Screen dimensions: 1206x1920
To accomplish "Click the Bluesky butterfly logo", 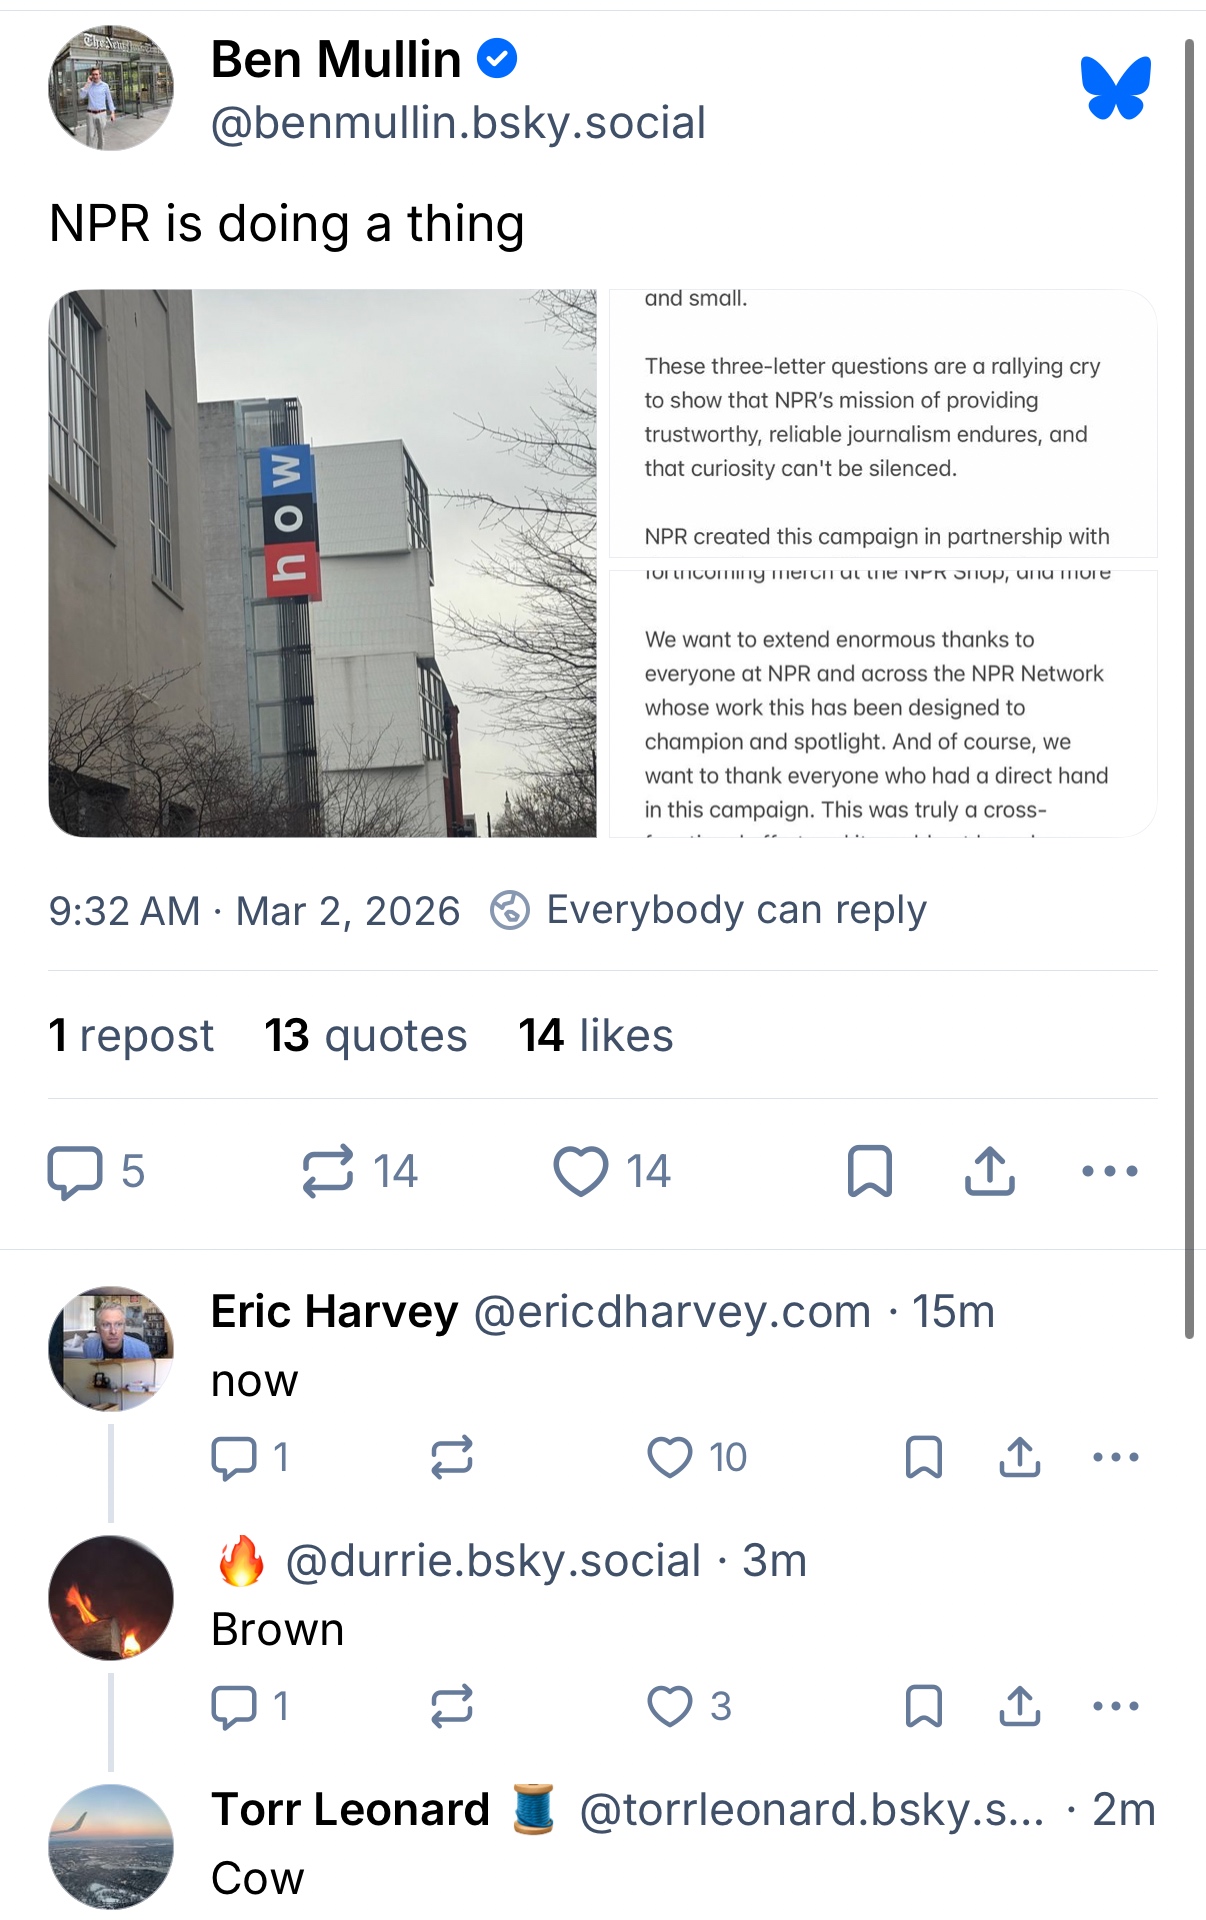I will point(1115,88).
